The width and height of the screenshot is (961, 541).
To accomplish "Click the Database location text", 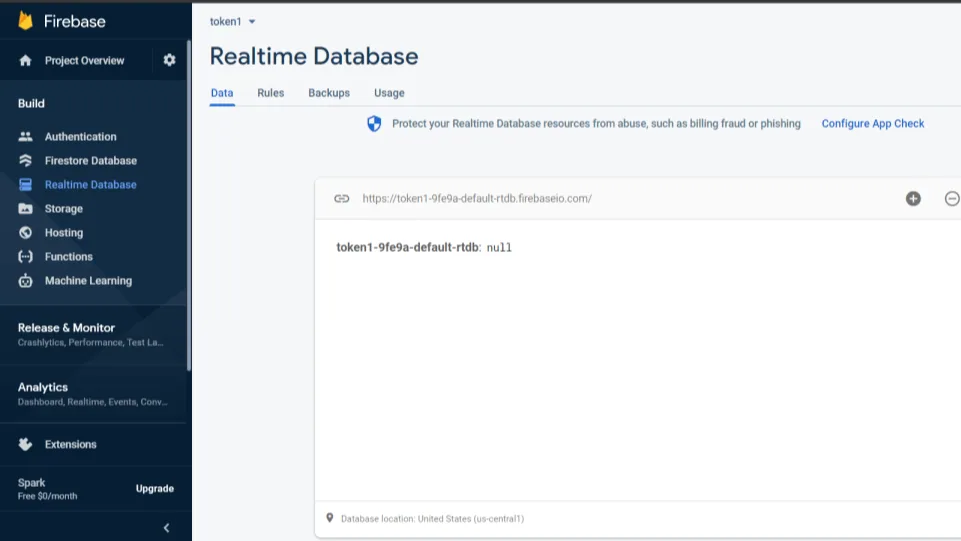I will pos(432,518).
